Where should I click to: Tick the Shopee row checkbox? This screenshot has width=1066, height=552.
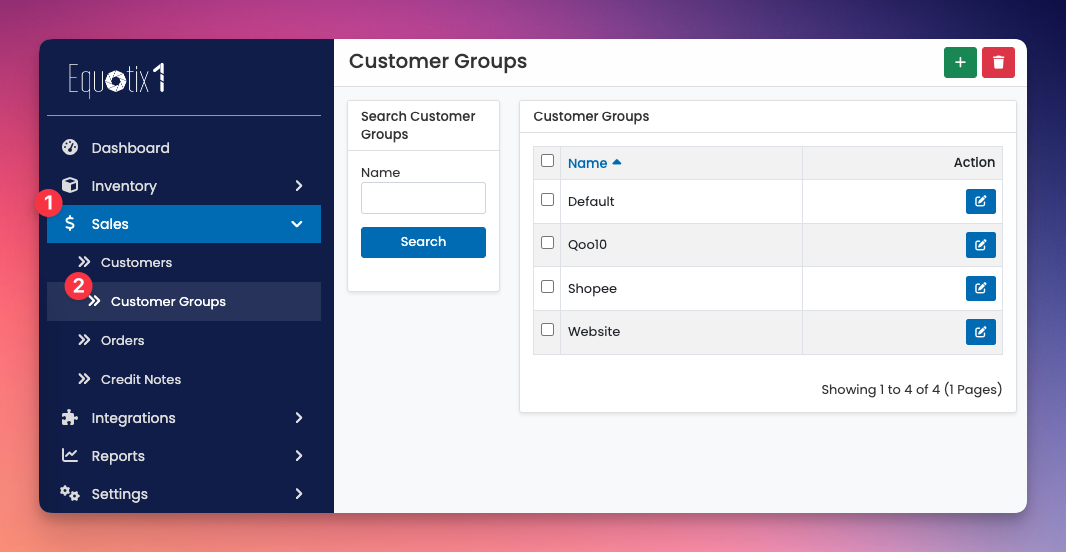(x=547, y=287)
